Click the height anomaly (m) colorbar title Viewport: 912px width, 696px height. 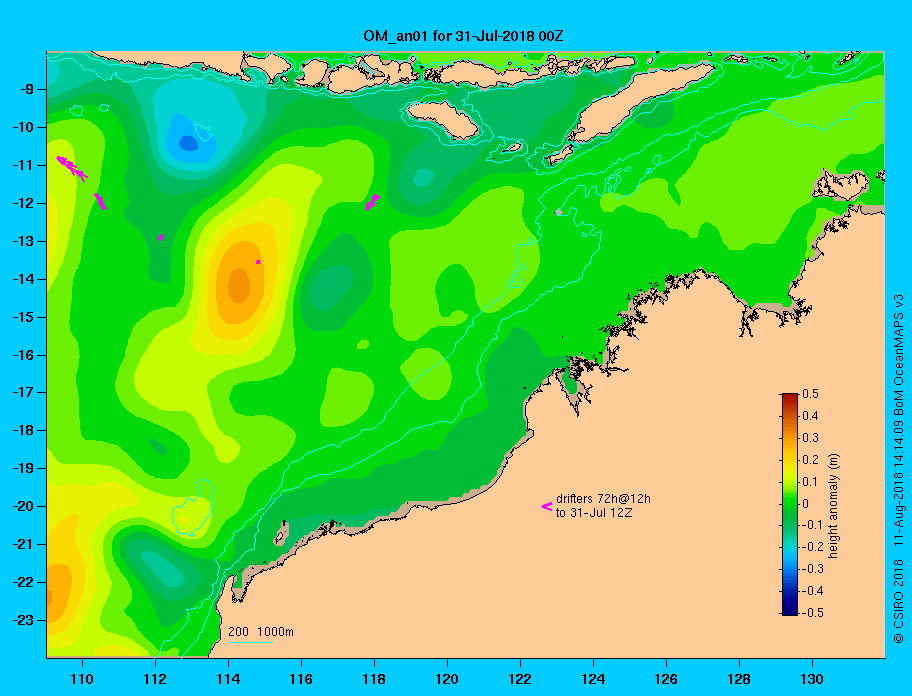pos(833,506)
